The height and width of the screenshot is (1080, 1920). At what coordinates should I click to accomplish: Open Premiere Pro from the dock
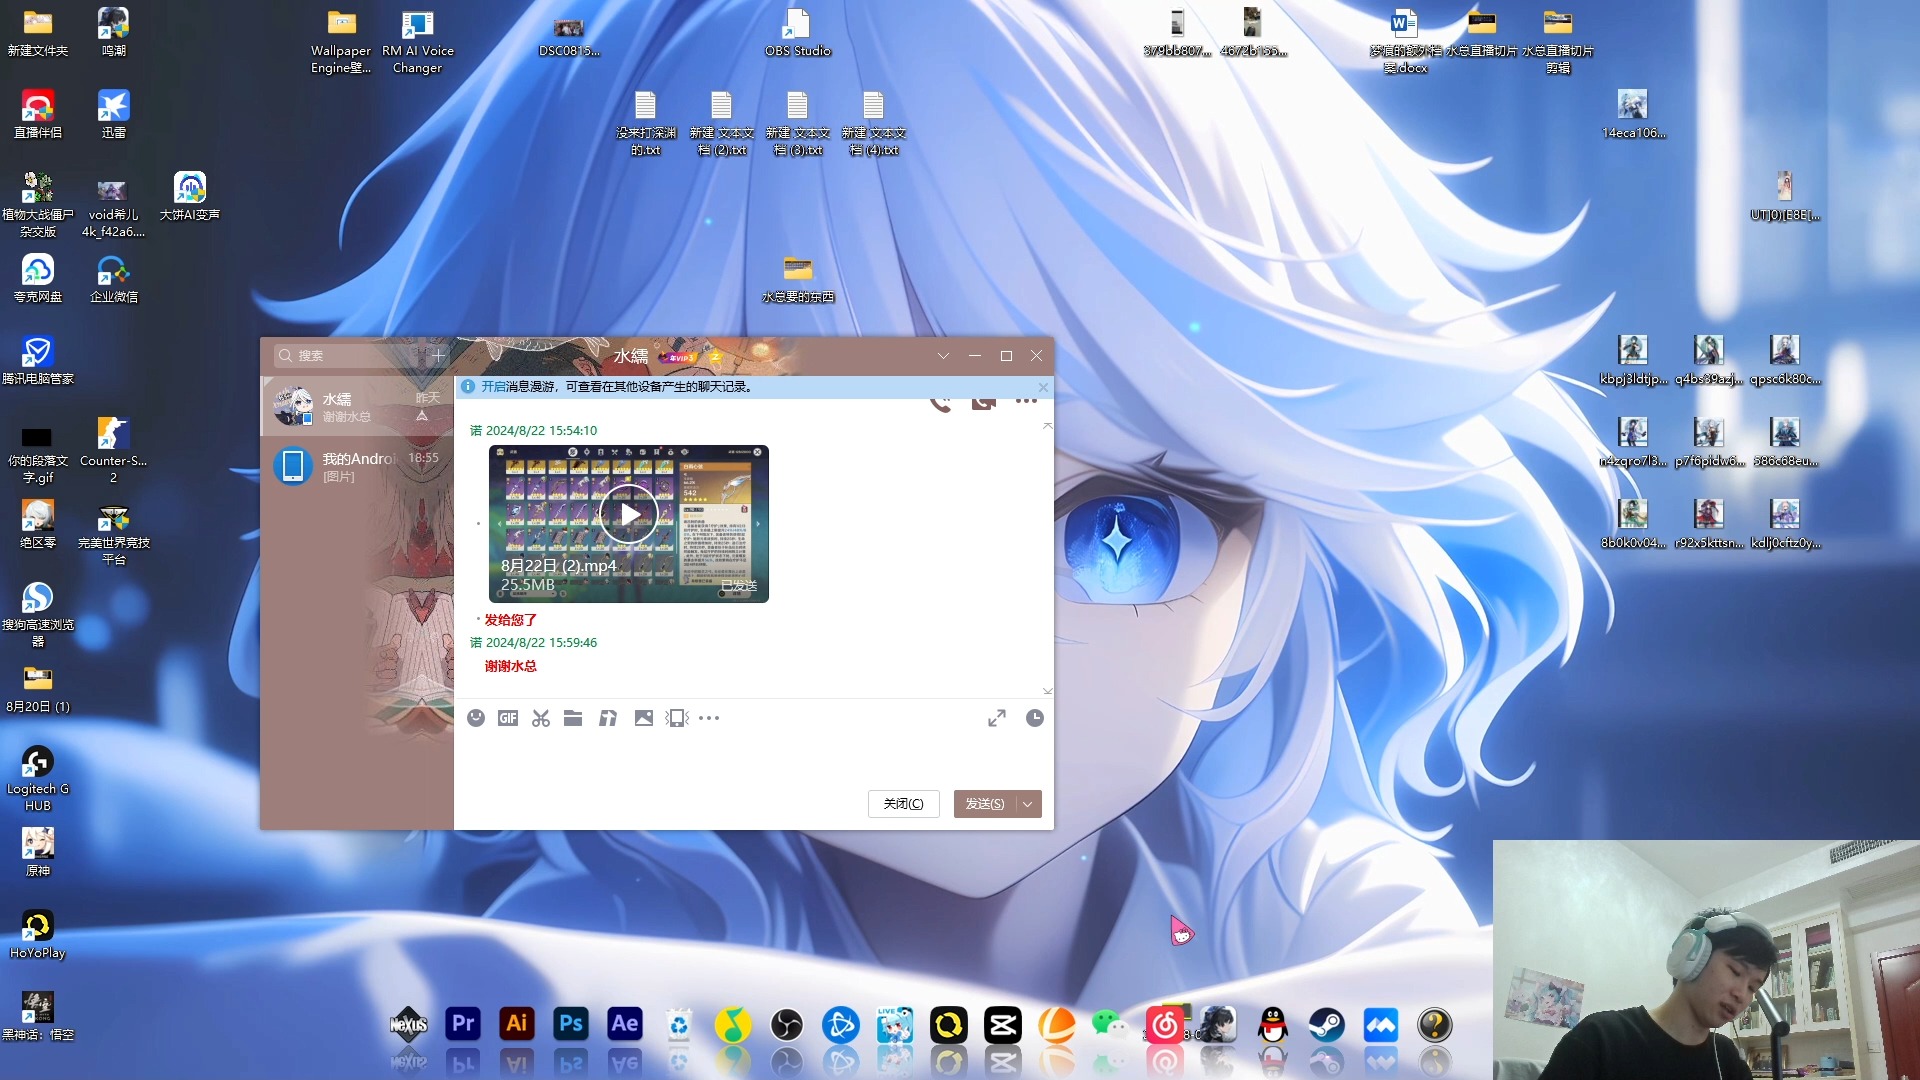463,1024
